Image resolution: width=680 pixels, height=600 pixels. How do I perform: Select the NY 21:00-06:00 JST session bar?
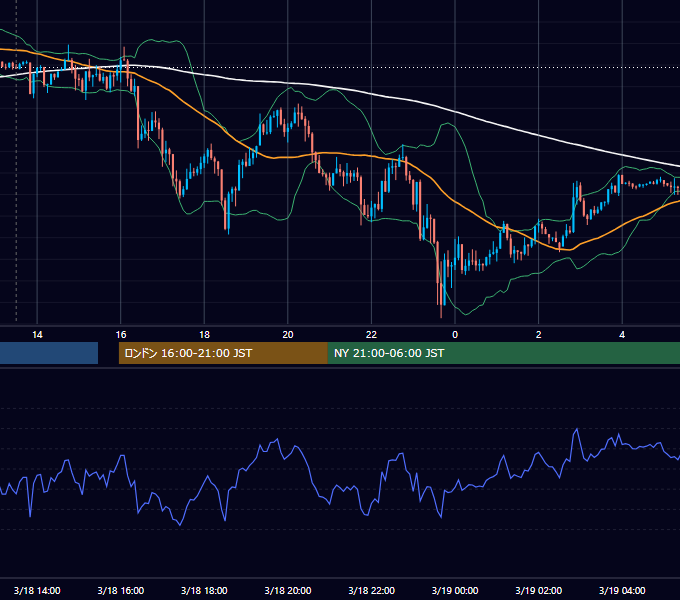[x=504, y=353]
